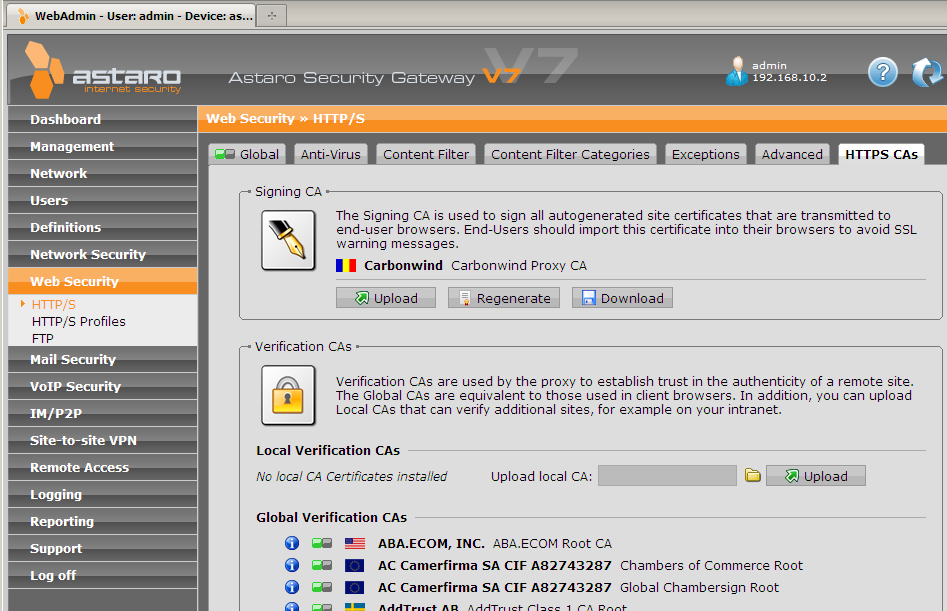Expand the Network menu
This screenshot has height=611, width=947.
pos(103,173)
